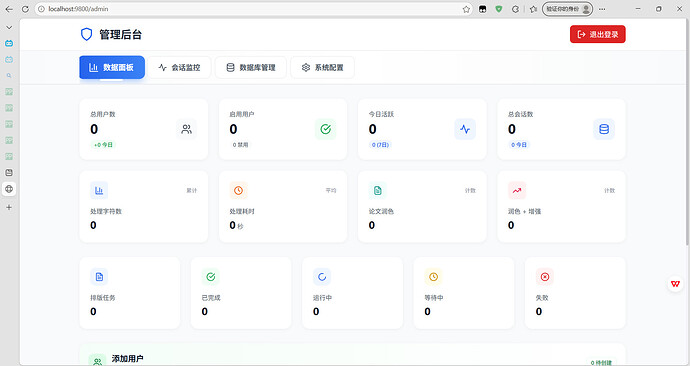
Task: Click the 计数 label in 论文润色 card
Action: coord(470,190)
